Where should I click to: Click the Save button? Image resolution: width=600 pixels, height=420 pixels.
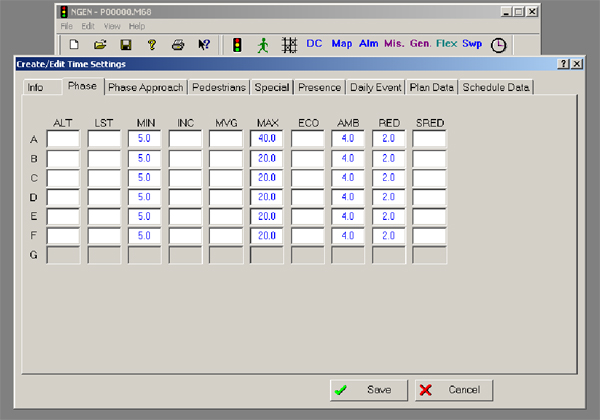pyautogui.click(x=369, y=390)
